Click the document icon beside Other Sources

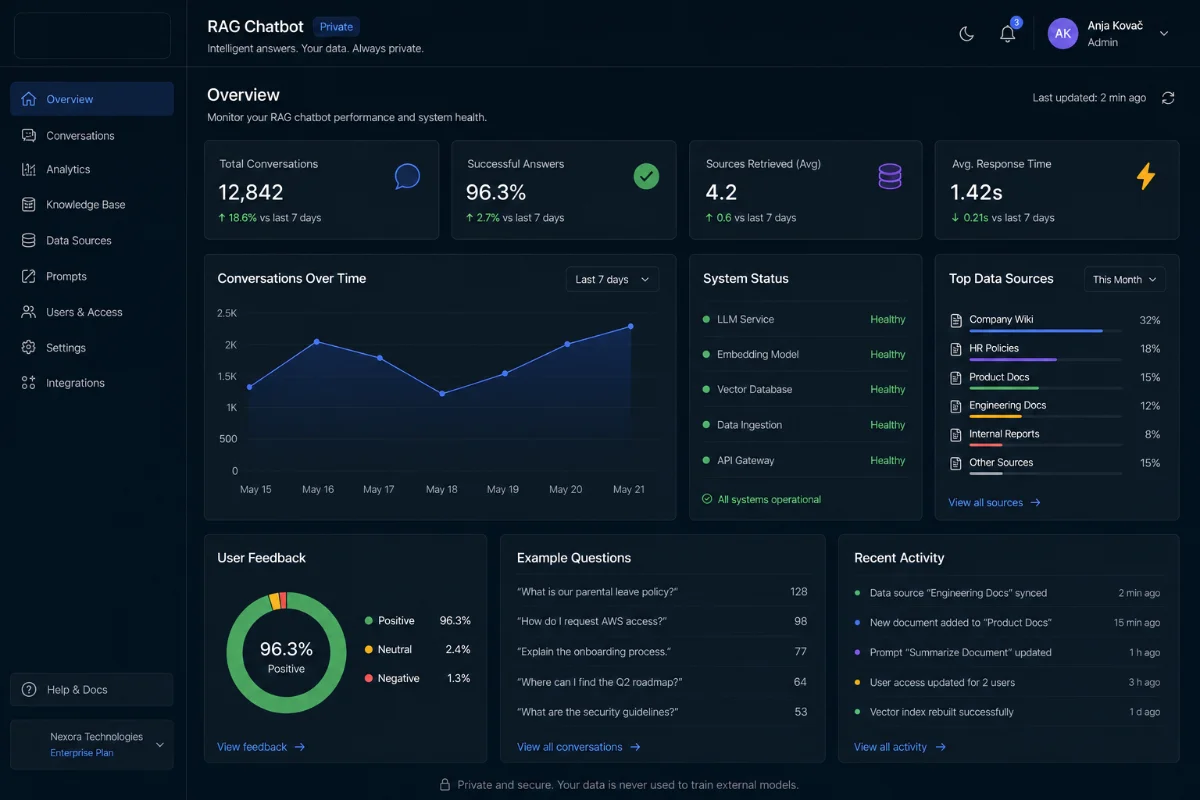955,463
